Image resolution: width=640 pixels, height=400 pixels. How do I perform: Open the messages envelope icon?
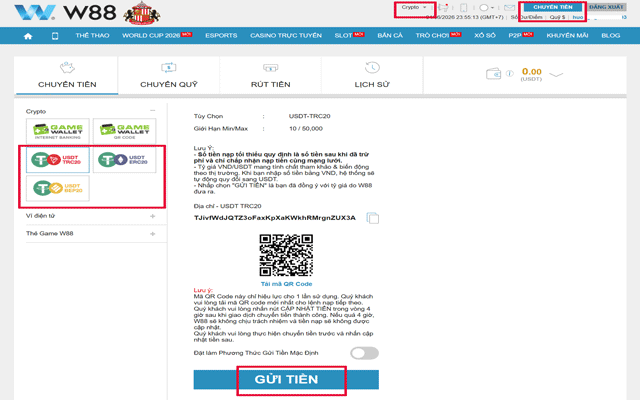[509, 7]
